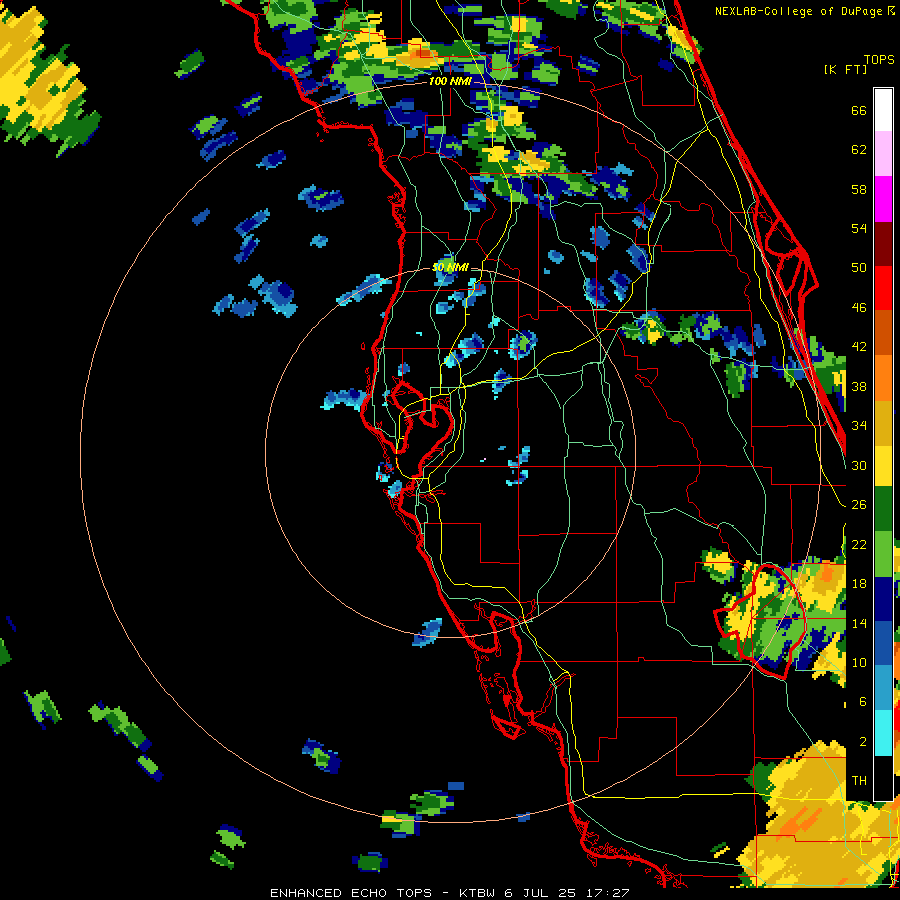900x900 pixels.
Task: Select the 26 value on the legend
Action: (x=859, y=505)
